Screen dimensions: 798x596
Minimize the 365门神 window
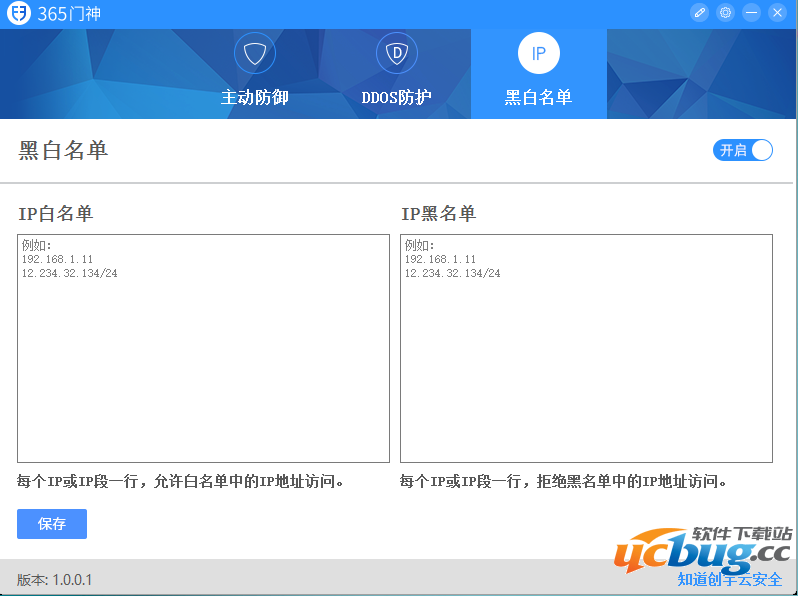[751, 13]
